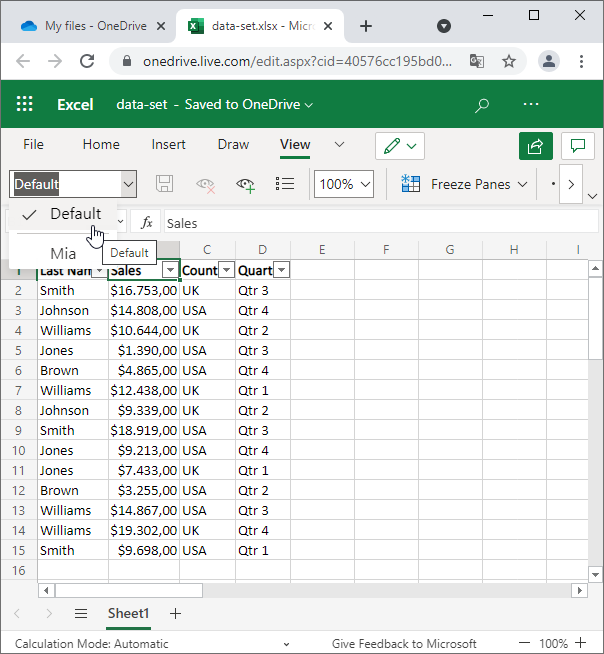The image size is (604, 654).
Task: Click the new sheet view eye icon
Action: coord(245,184)
